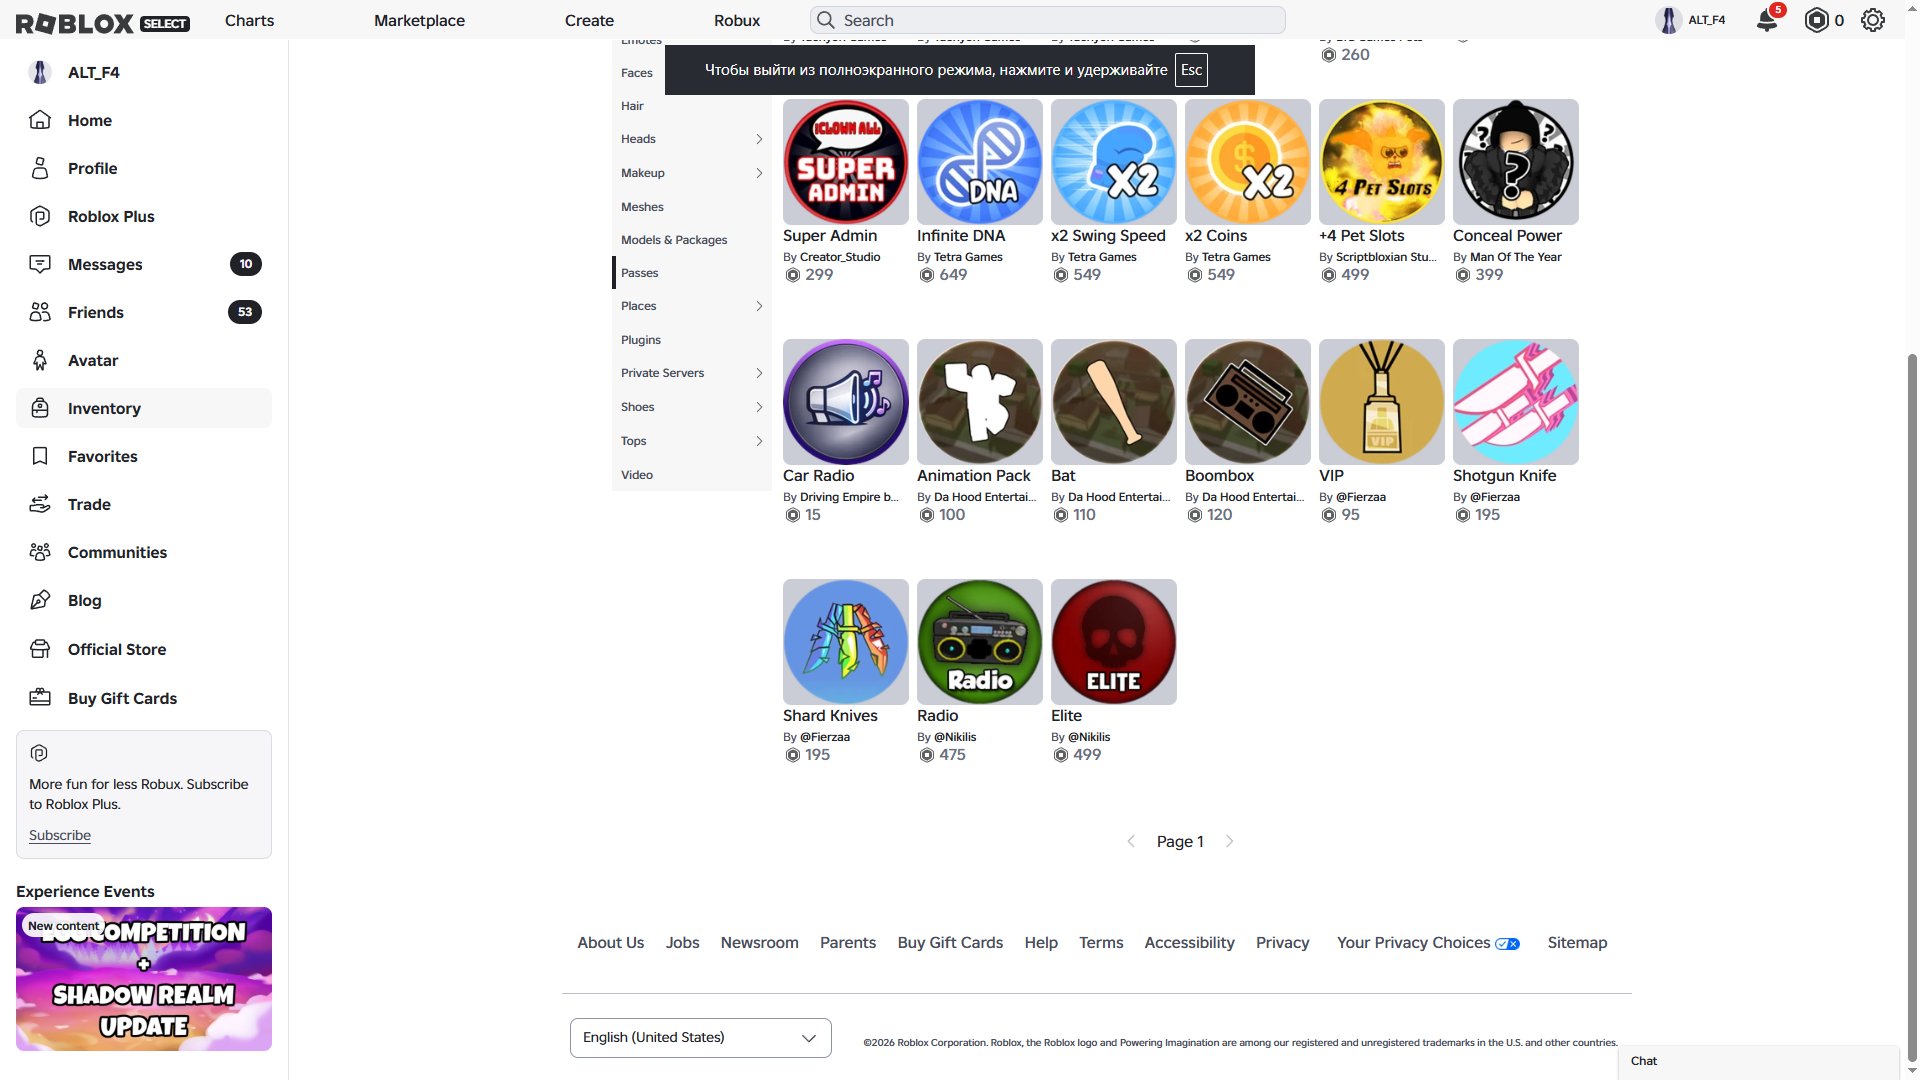1920x1080 pixels.
Task: Open the Accessibility footer link
Action: [1189, 943]
